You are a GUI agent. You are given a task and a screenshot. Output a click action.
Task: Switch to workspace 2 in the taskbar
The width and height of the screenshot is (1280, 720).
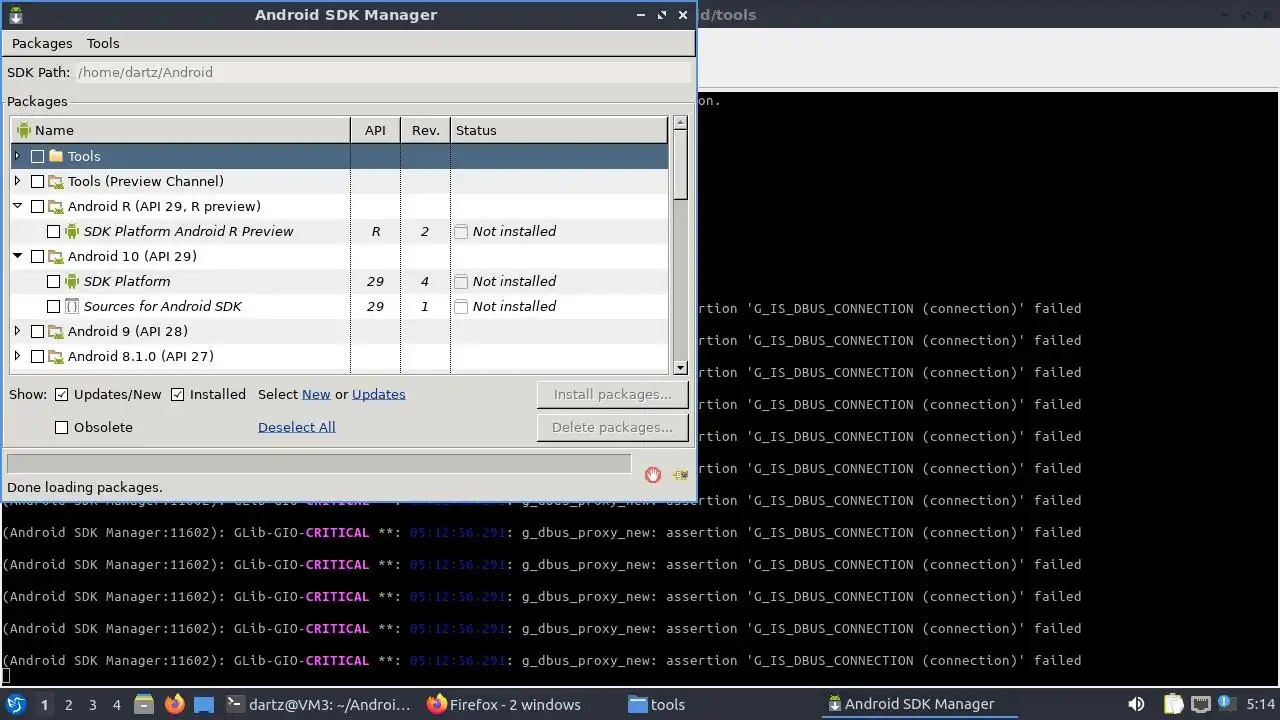coord(68,704)
